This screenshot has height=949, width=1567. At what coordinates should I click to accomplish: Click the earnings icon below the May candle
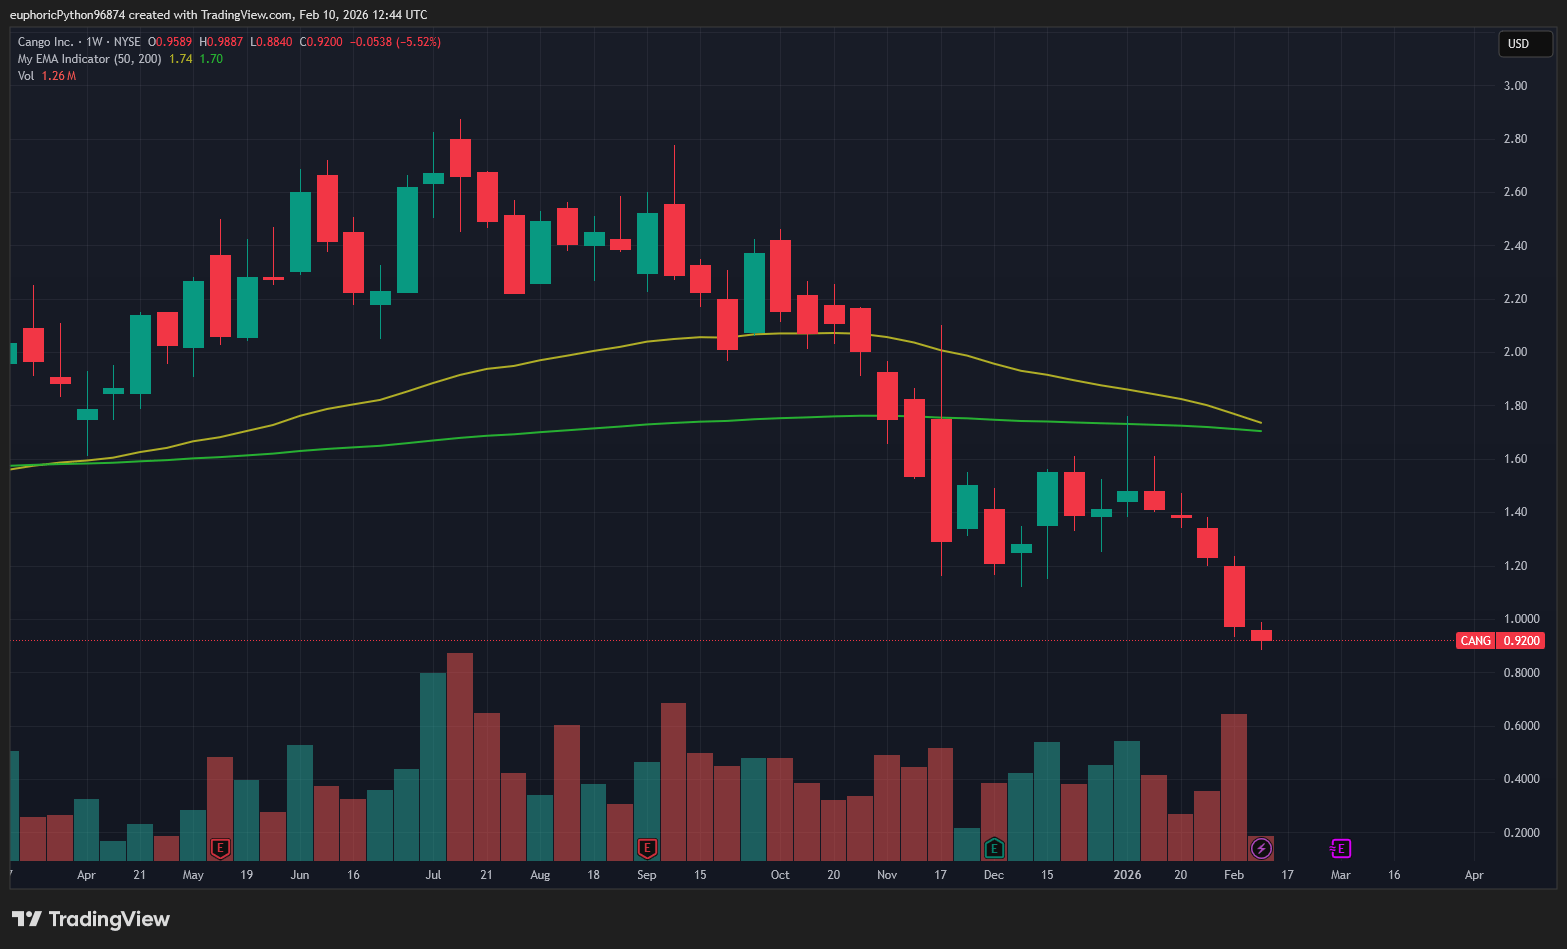tap(219, 847)
